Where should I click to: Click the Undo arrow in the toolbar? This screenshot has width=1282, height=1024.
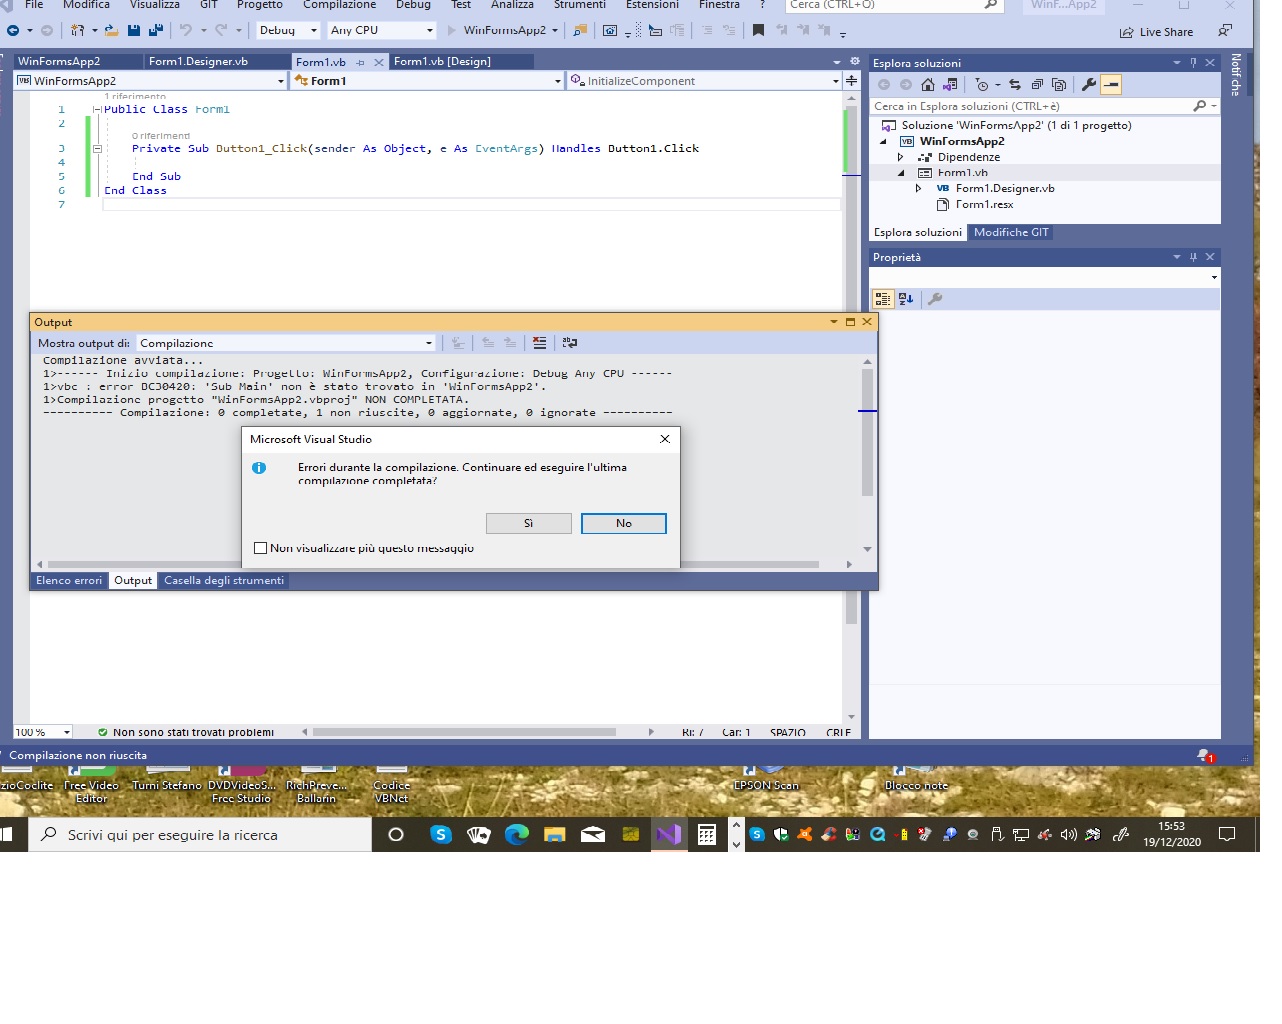click(186, 30)
